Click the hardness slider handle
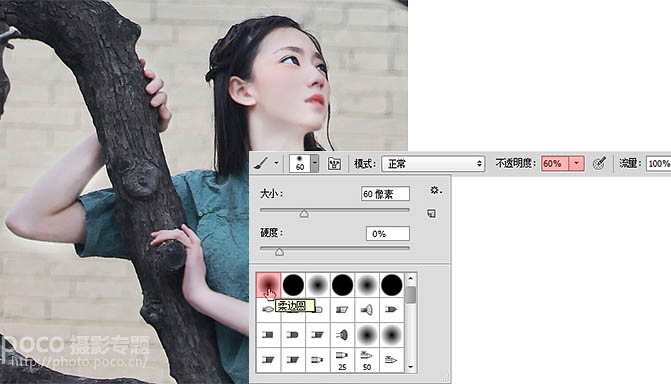 click(x=279, y=252)
